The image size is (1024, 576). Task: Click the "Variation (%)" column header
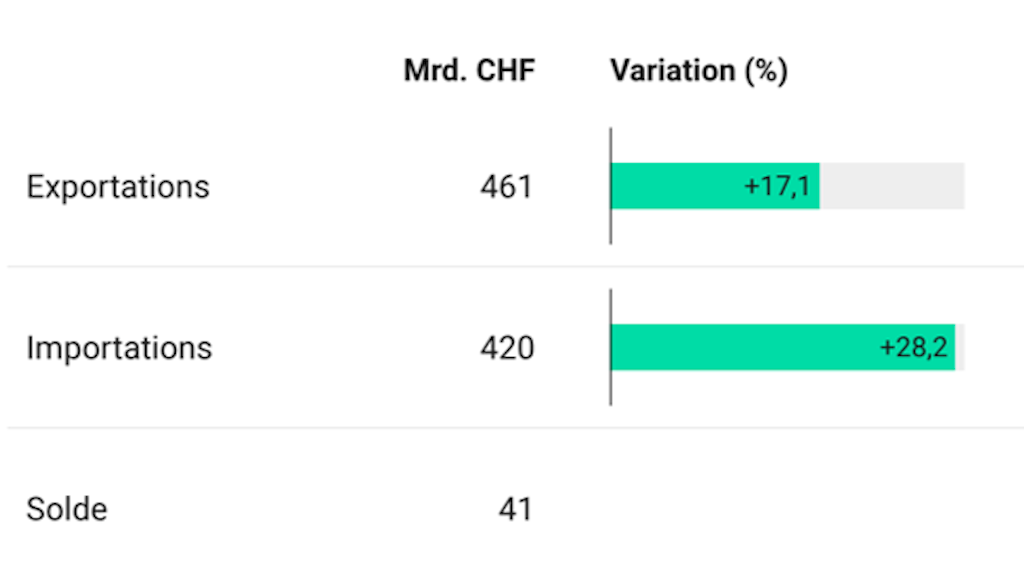tap(699, 71)
